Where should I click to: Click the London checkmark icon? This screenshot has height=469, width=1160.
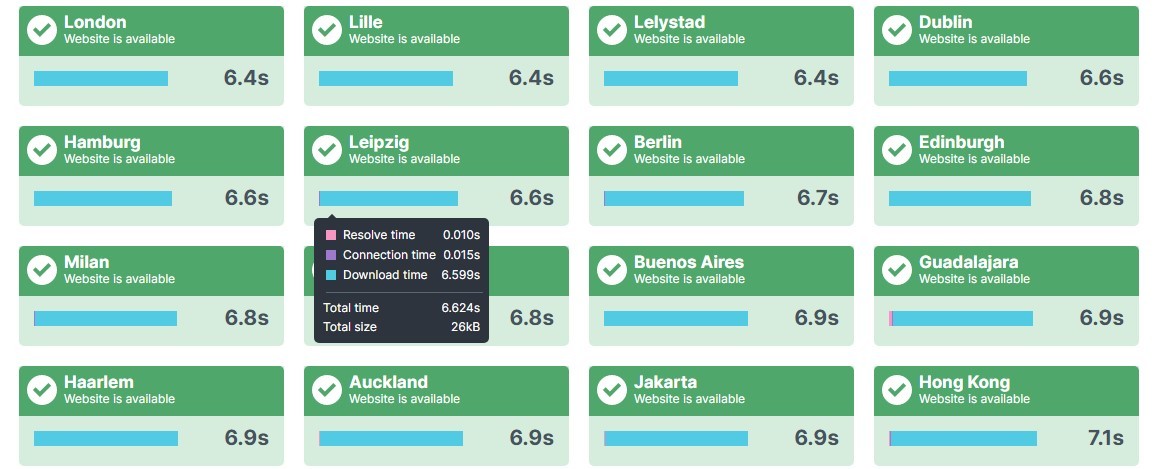point(42,30)
